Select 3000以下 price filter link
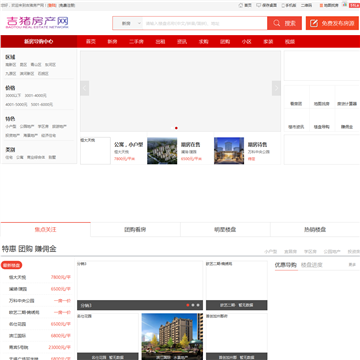360x360 pixels. pyautogui.click(x=13, y=96)
